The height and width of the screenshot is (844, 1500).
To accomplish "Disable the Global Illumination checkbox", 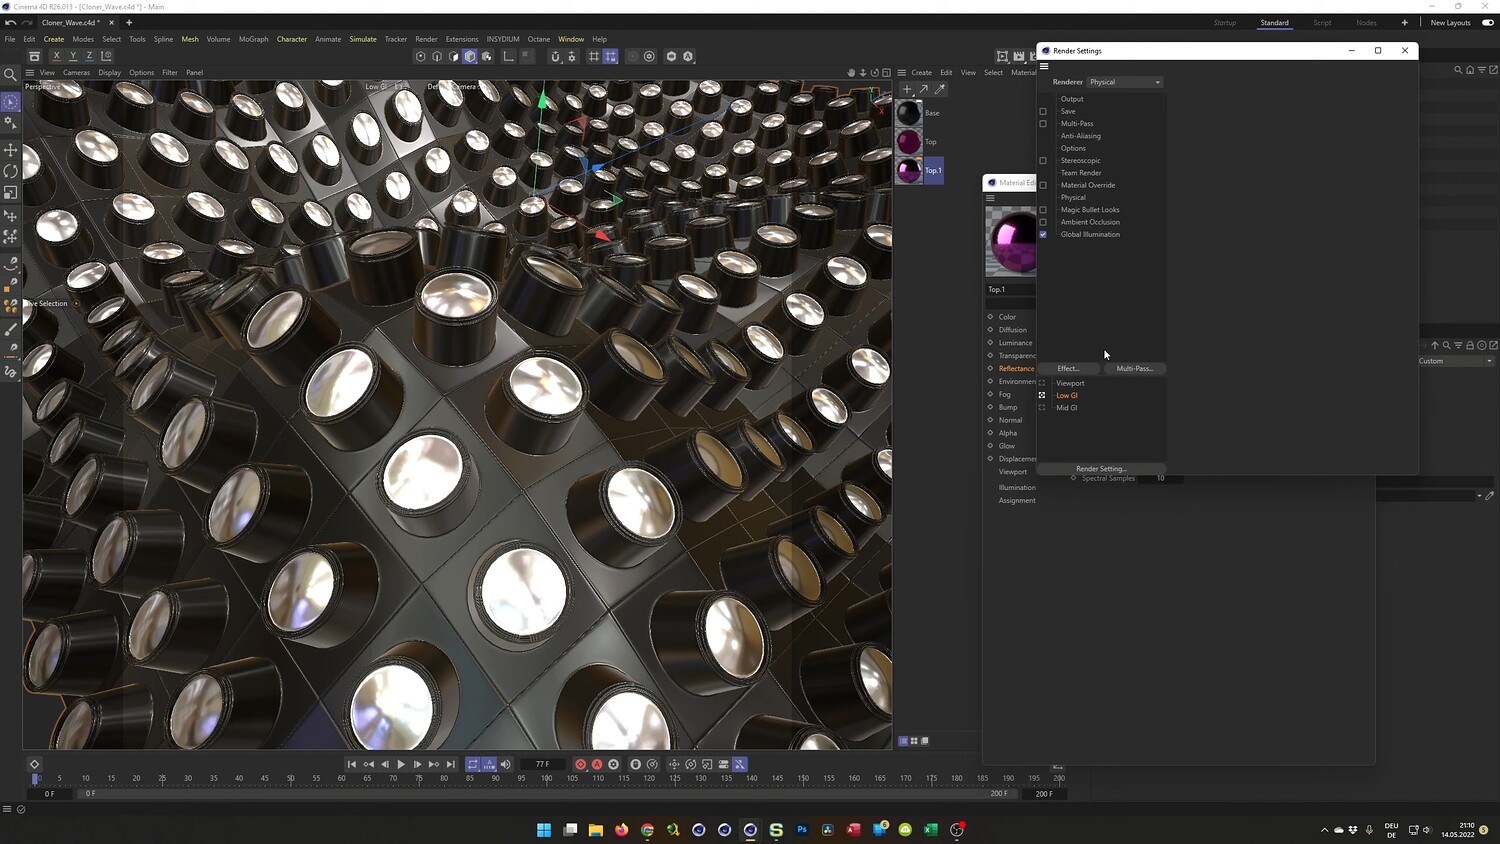I will (1043, 235).
